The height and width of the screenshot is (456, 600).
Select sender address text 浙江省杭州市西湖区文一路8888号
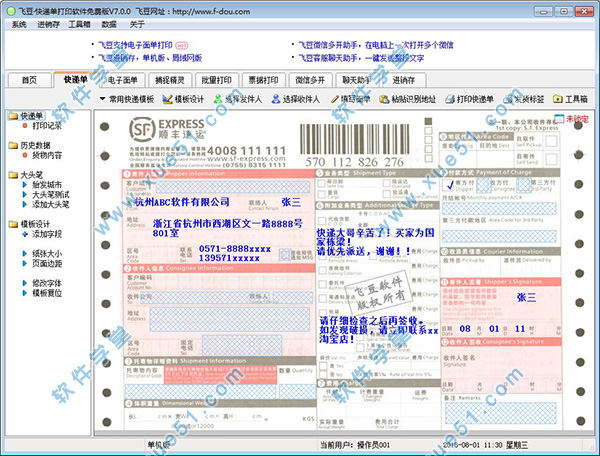pyautogui.click(x=227, y=223)
